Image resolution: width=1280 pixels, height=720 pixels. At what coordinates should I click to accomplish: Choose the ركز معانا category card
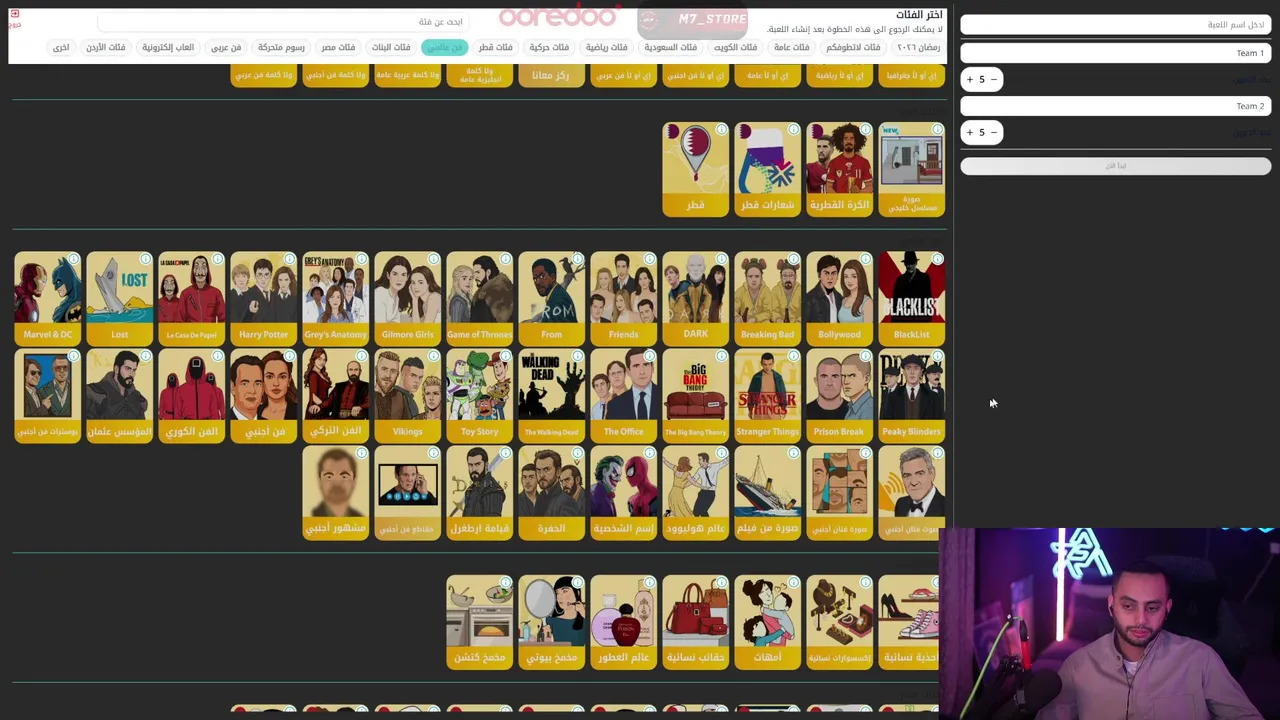click(x=552, y=75)
